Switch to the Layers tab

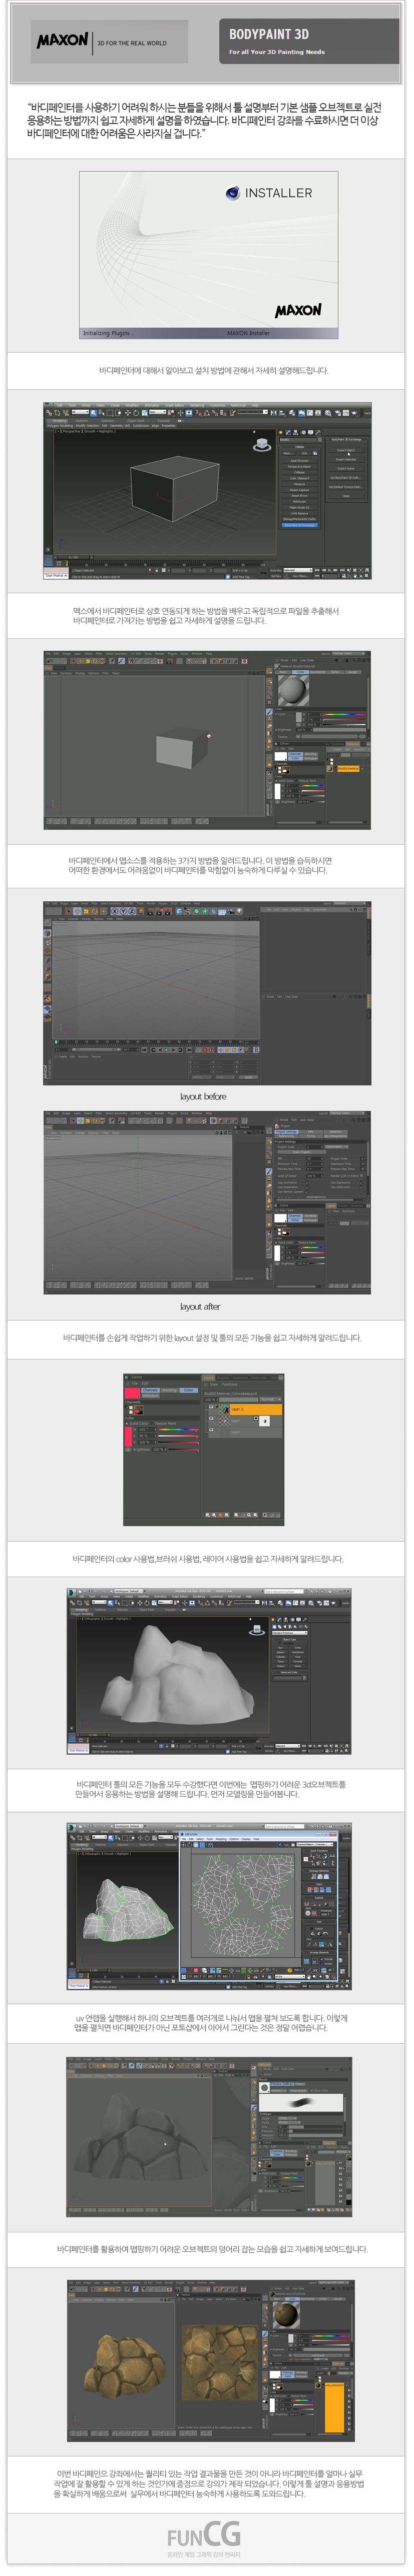209,1378
